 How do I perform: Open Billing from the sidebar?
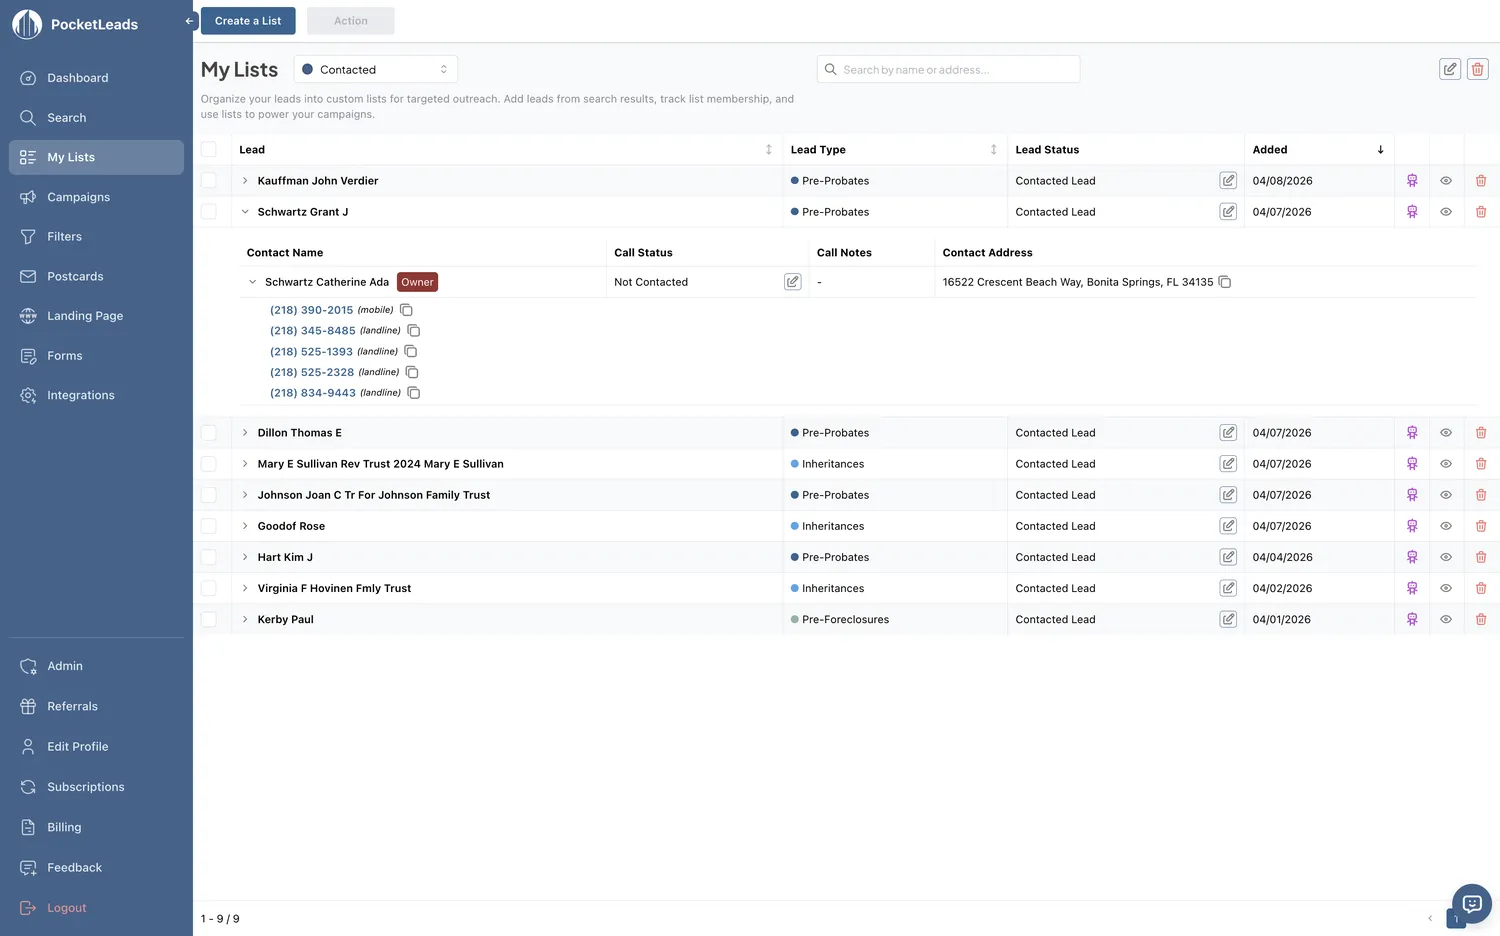pyautogui.click(x=64, y=827)
